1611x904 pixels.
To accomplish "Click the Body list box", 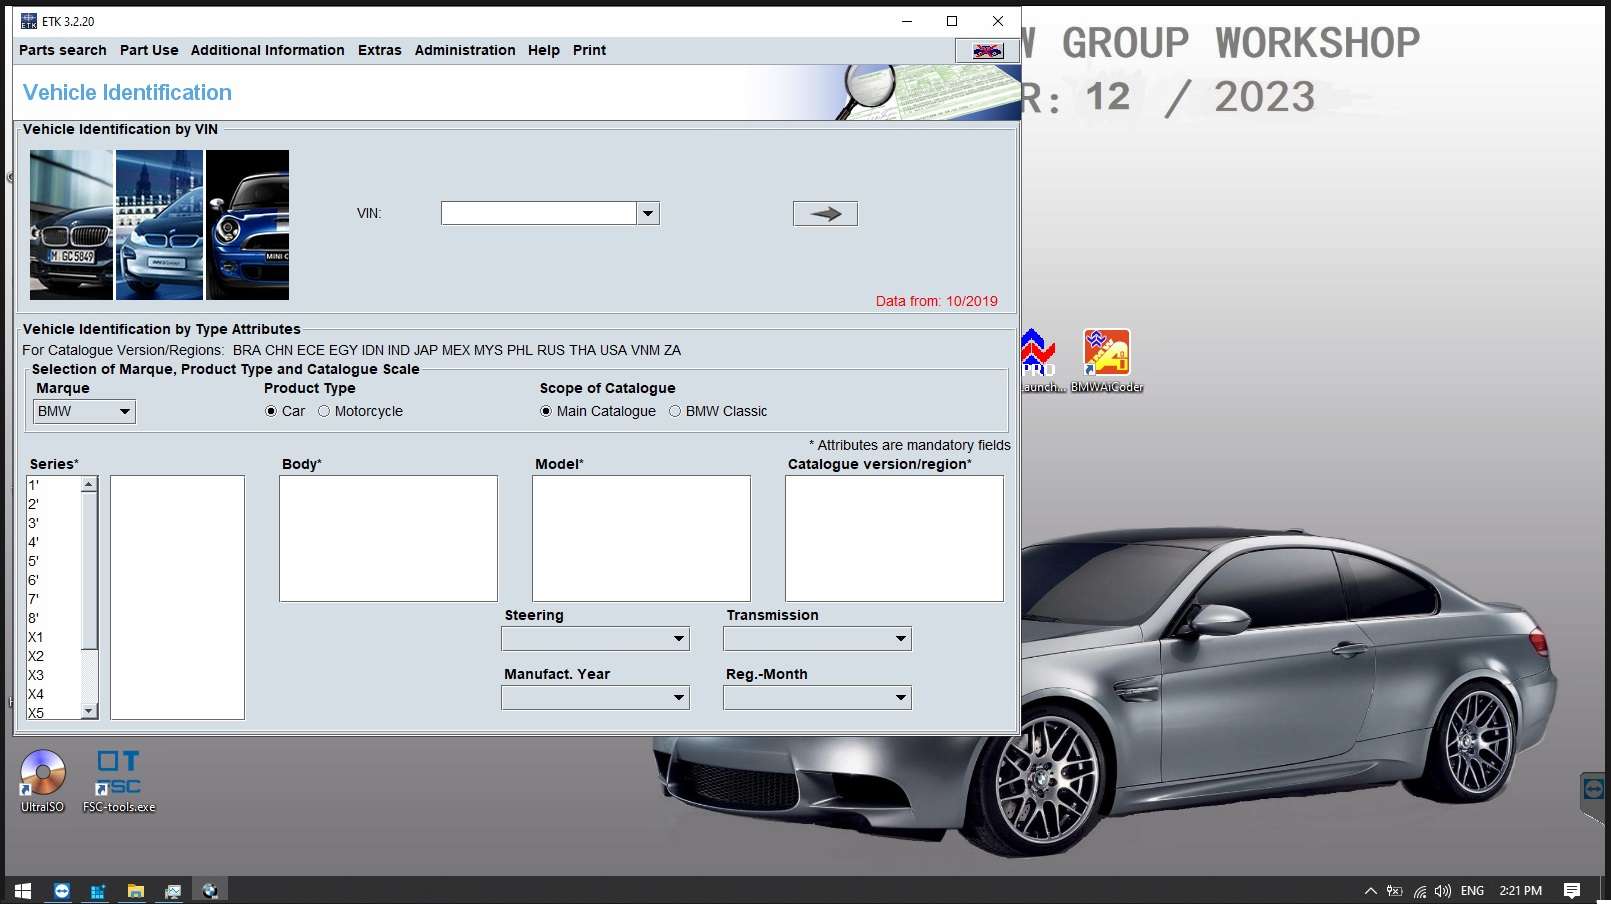I will coord(388,538).
